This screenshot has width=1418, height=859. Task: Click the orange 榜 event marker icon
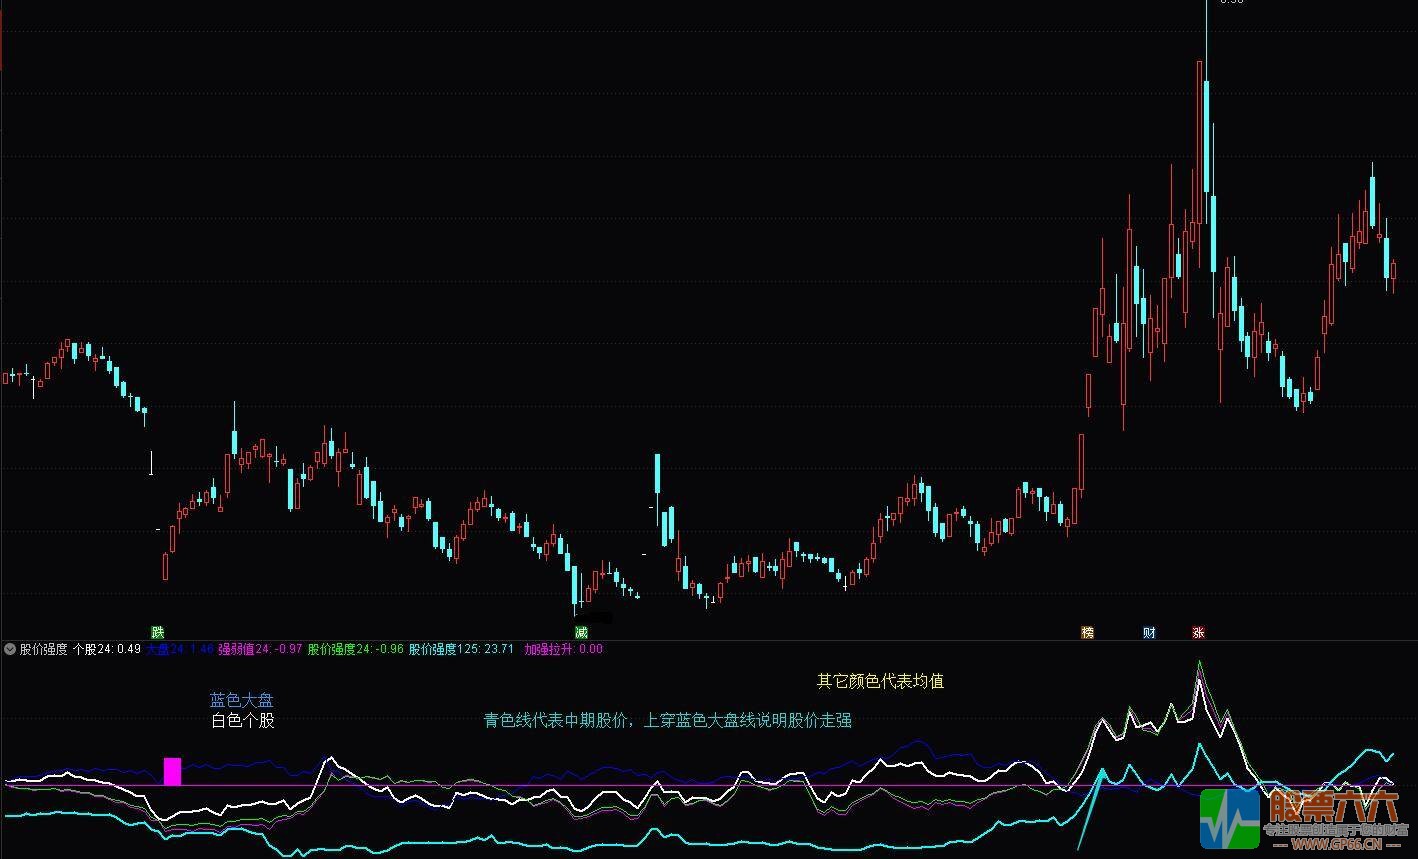tap(1087, 632)
